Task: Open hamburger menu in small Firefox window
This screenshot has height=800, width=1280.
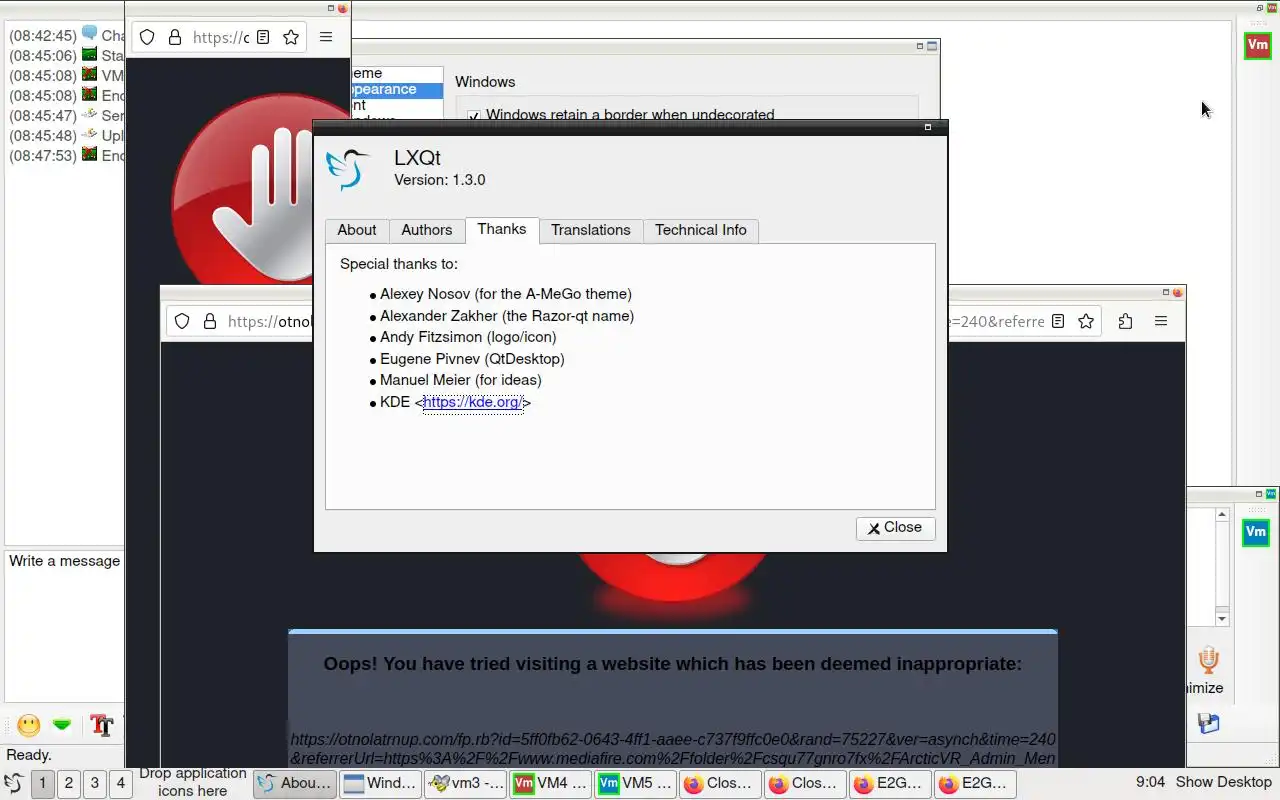Action: pos(326,37)
